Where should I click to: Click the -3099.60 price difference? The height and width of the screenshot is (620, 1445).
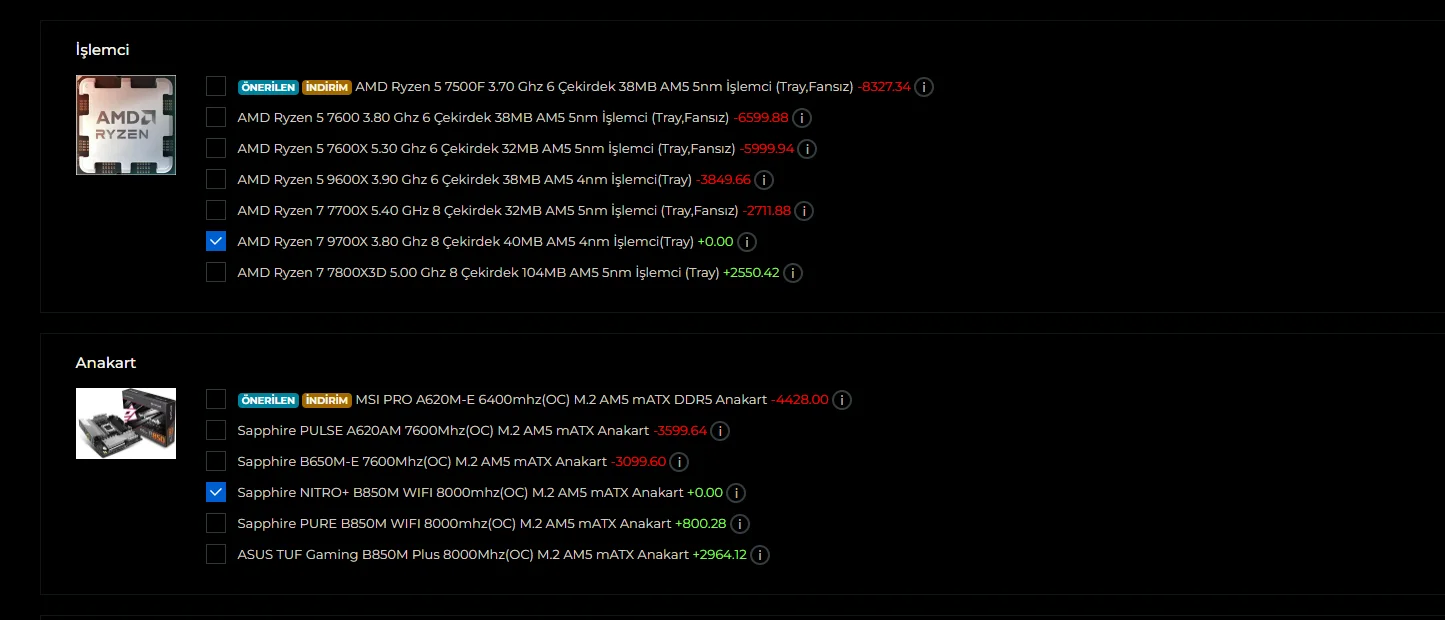(x=639, y=462)
